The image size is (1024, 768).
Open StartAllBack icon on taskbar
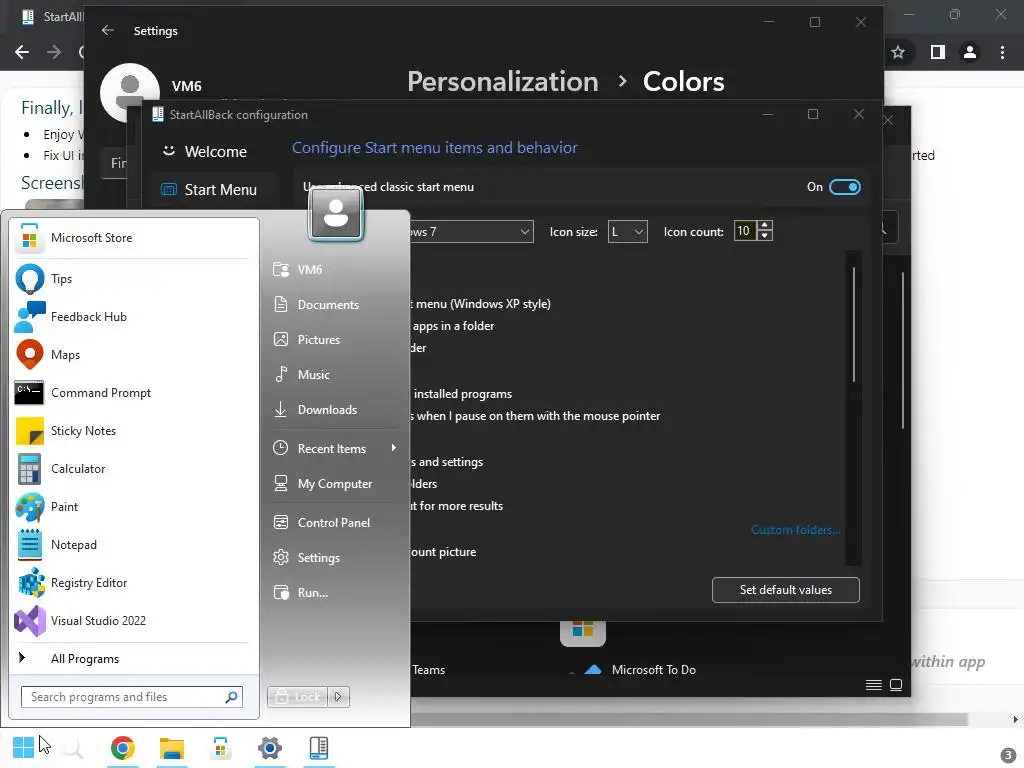click(x=319, y=748)
